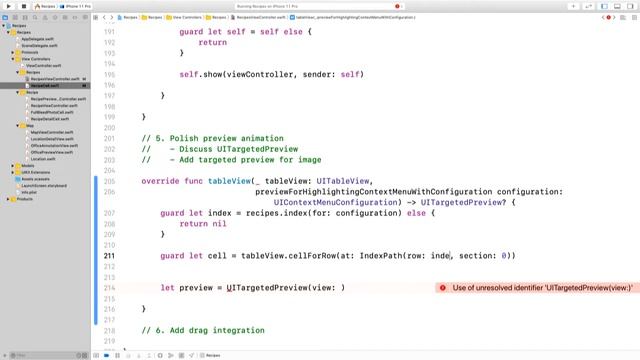Select the Report navigator tab
Viewport: 640px width, 360px height.
(85, 18)
